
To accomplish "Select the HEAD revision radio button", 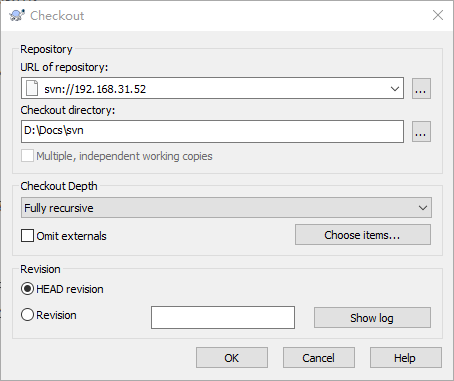I will (27, 289).
